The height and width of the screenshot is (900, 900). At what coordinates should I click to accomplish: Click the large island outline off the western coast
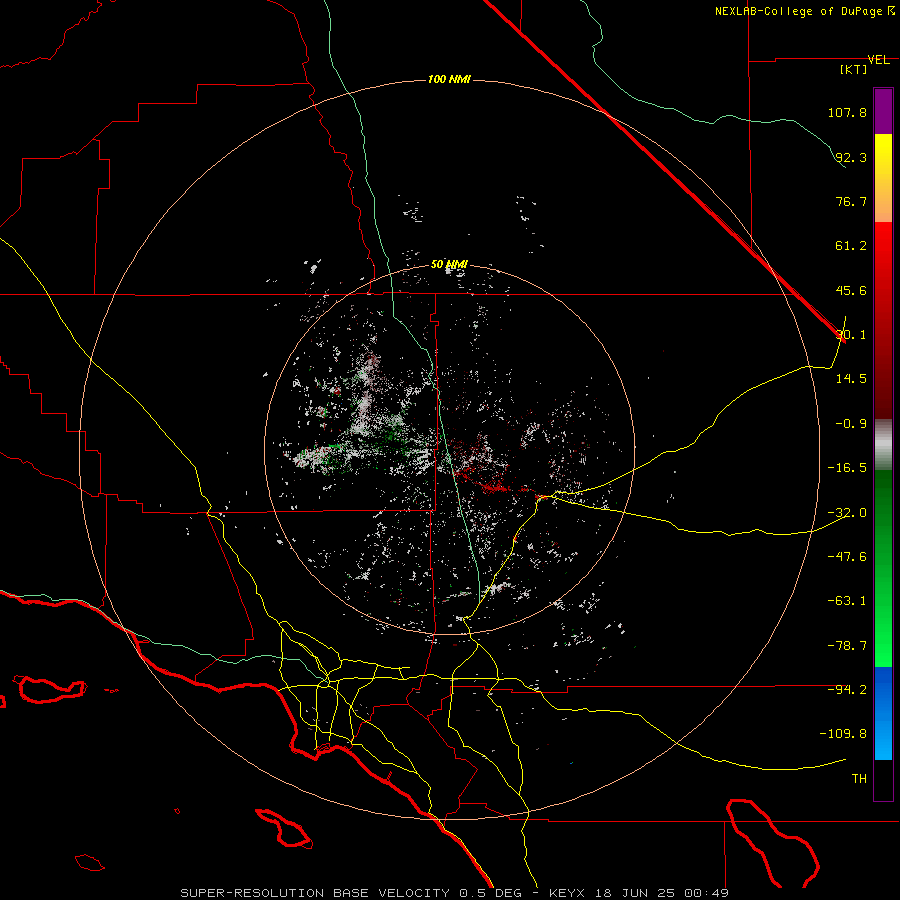point(51,689)
